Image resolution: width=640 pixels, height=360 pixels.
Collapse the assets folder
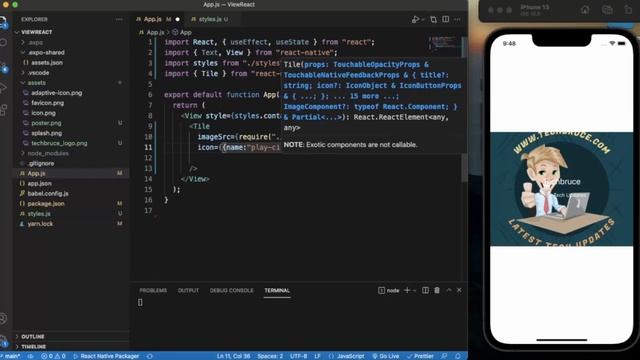pos(36,83)
